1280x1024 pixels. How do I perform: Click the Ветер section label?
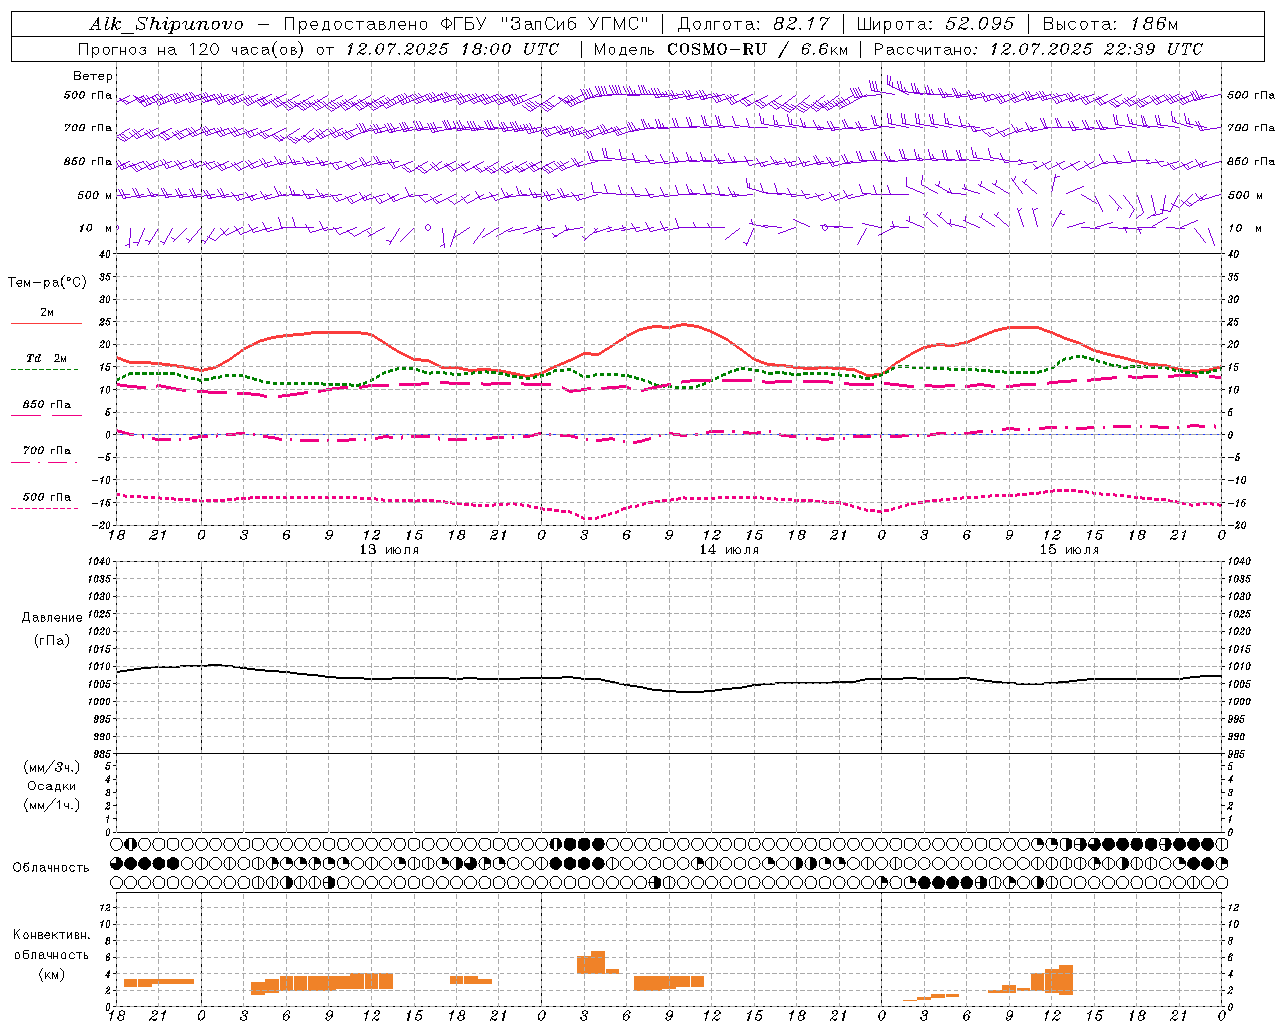(93, 76)
